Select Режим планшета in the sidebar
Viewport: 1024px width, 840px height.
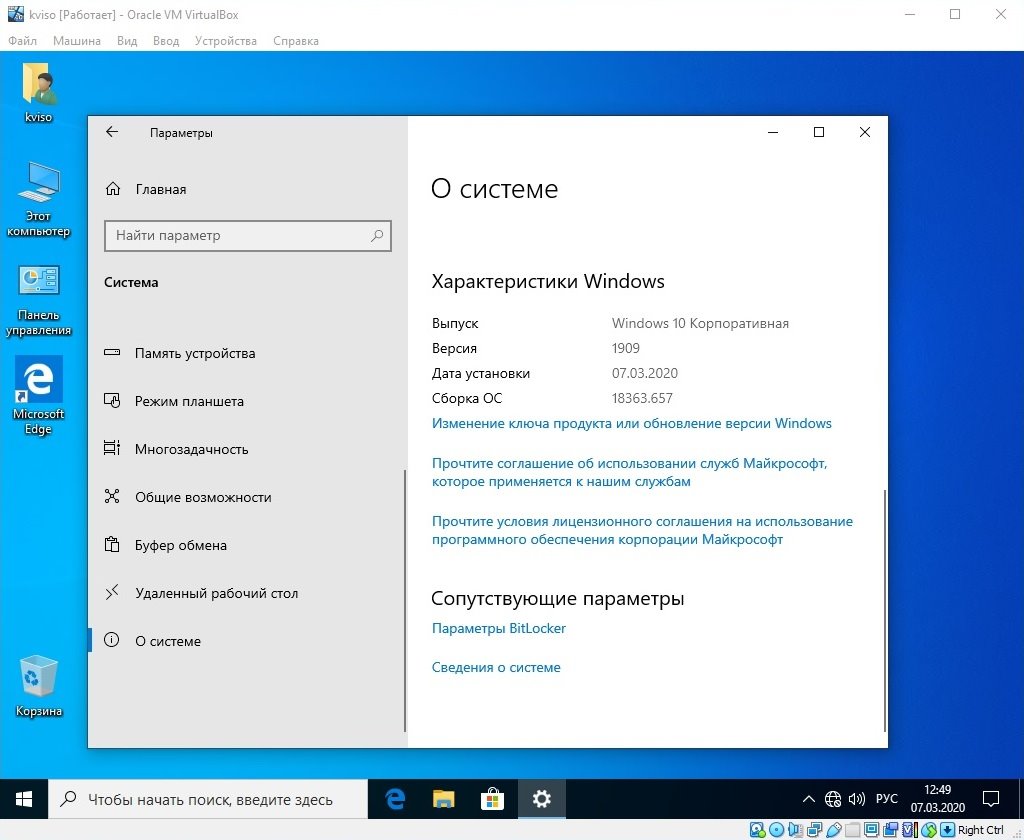coord(246,401)
